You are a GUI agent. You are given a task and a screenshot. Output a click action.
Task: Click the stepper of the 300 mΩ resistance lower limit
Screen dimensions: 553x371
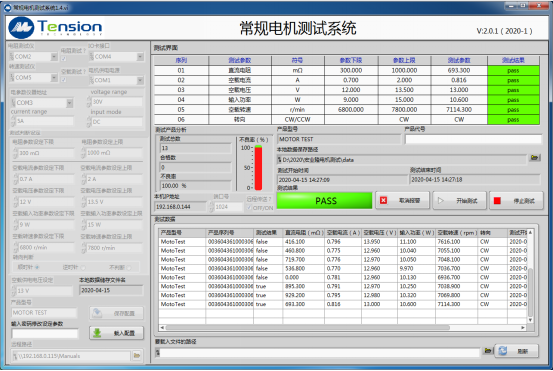(15, 153)
